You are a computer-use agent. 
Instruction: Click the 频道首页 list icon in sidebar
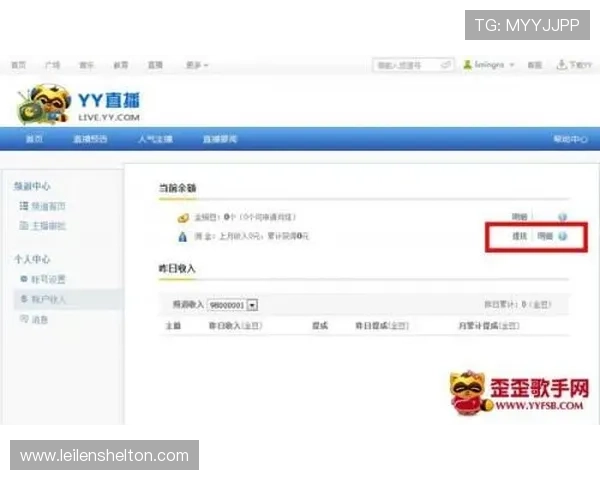point(24,206)
